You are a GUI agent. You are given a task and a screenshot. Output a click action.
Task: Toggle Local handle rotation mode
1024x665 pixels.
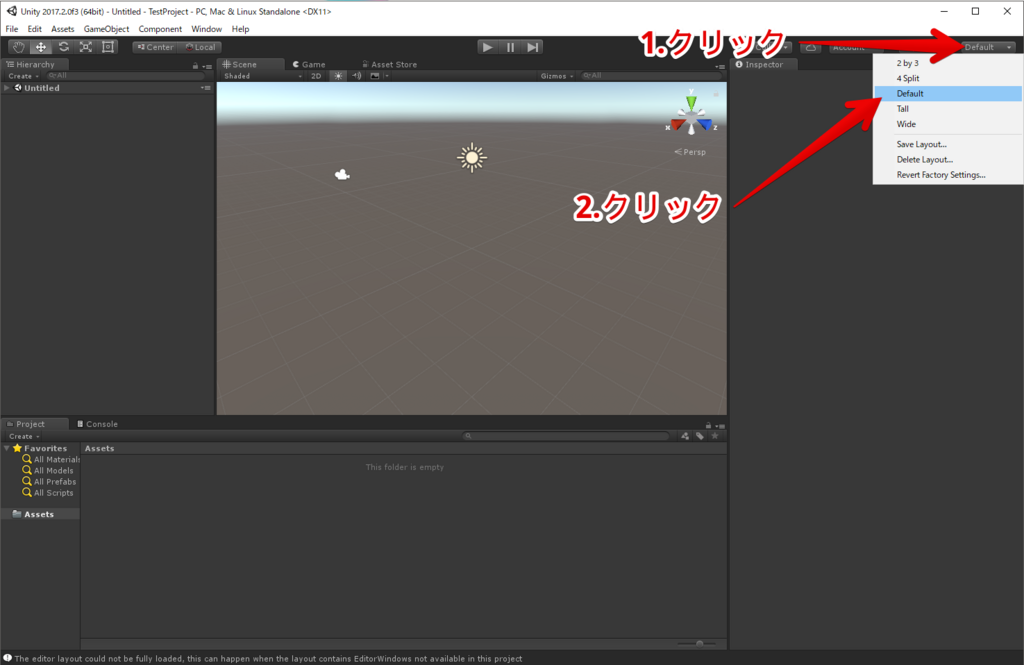[x=200, y=47]
